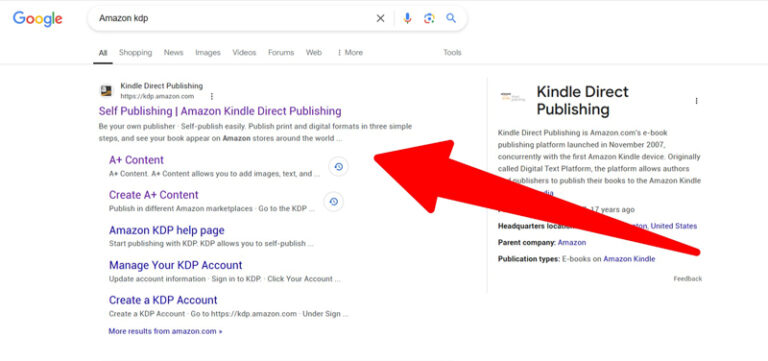Select the All results tab

point(103,53)
